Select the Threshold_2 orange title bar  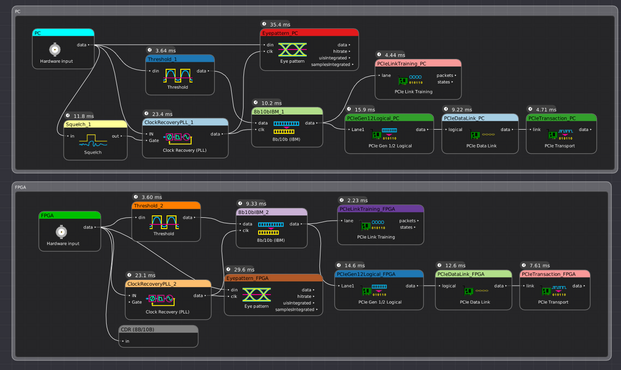[x=166, y=206]
